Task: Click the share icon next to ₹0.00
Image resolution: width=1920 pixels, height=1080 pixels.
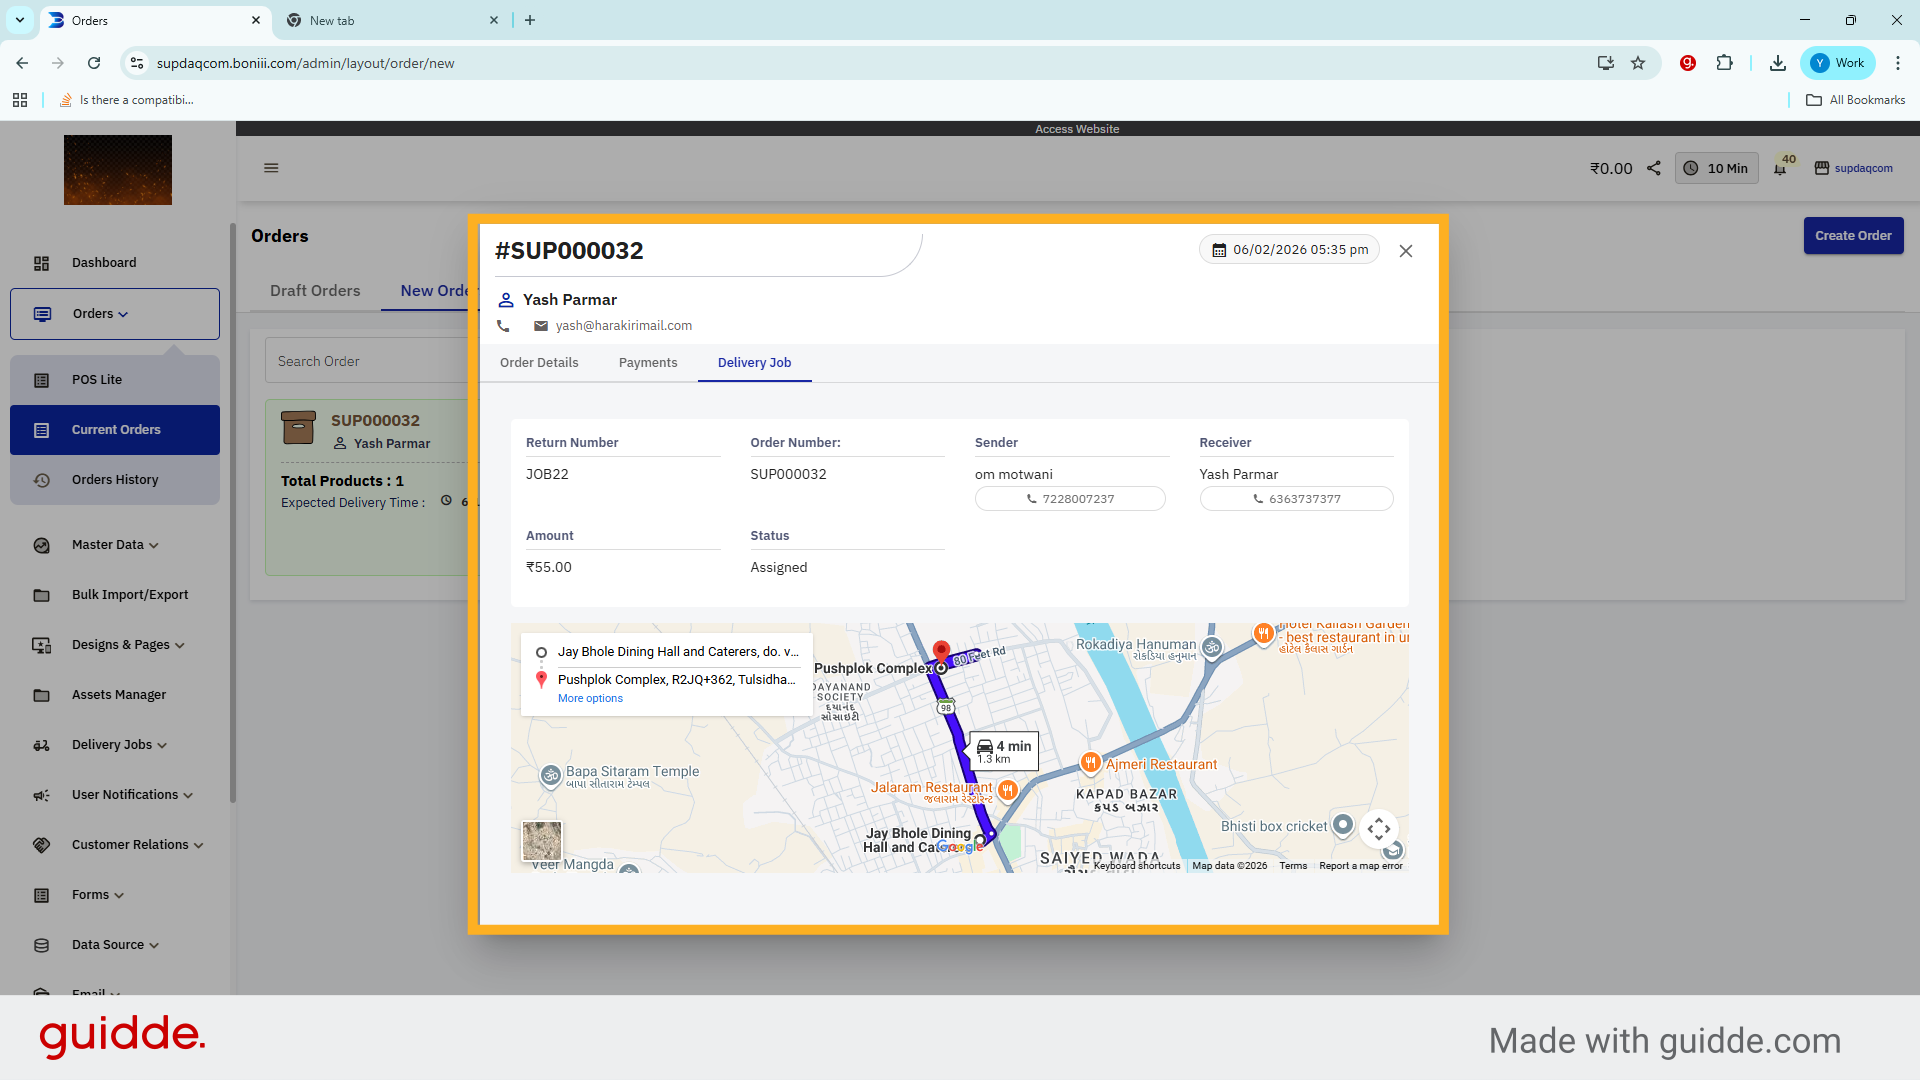Action: click(1654, 168)
